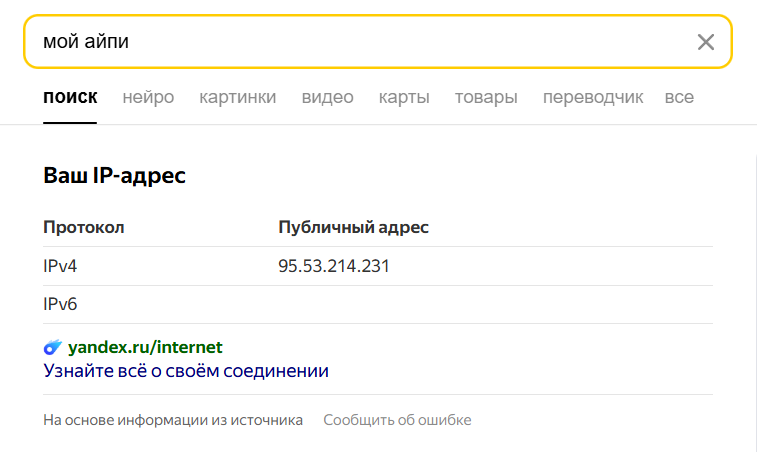Go to the "видео" tab
This screenshot has height=452, width=757.
(327, 97)
